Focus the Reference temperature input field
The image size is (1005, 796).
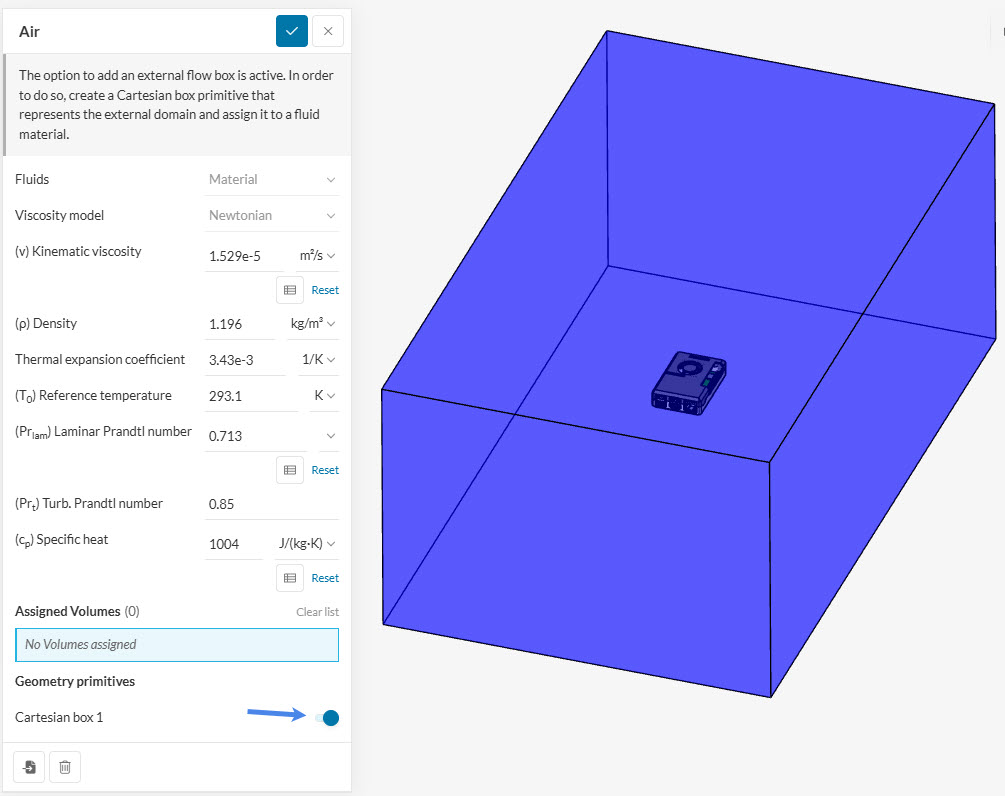[x=250, y=396]
